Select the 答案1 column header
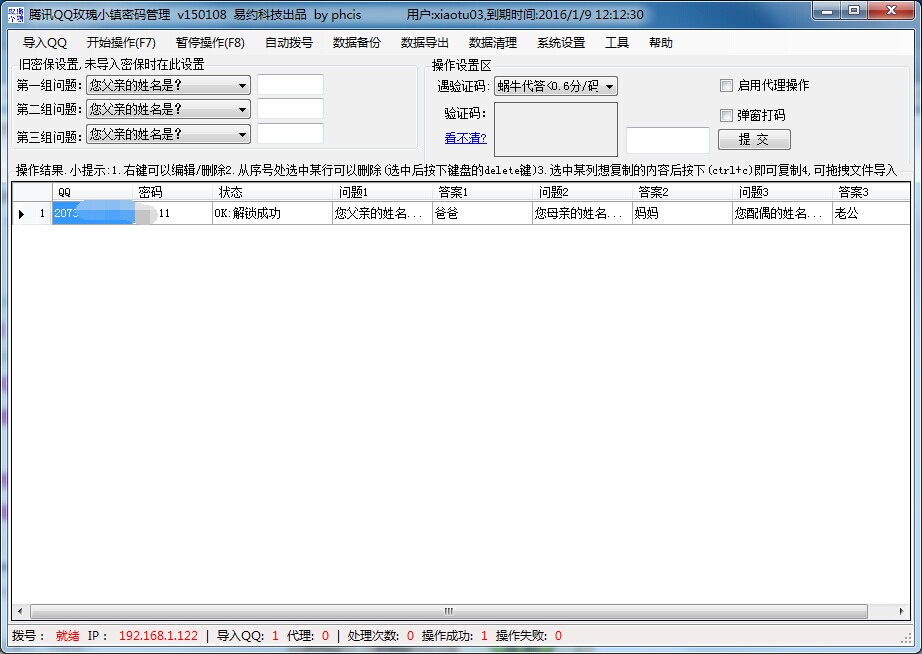The image size is (922, 654). 483,192
